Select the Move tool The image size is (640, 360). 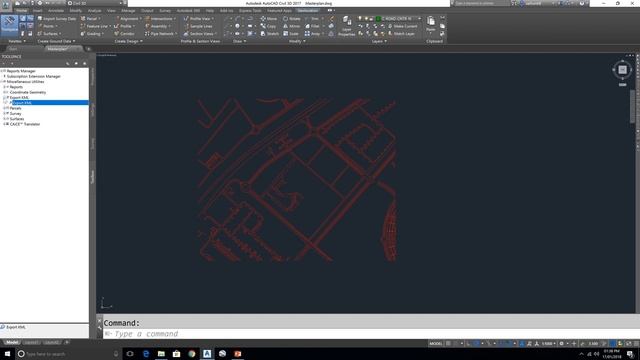(x=269, y=19)
